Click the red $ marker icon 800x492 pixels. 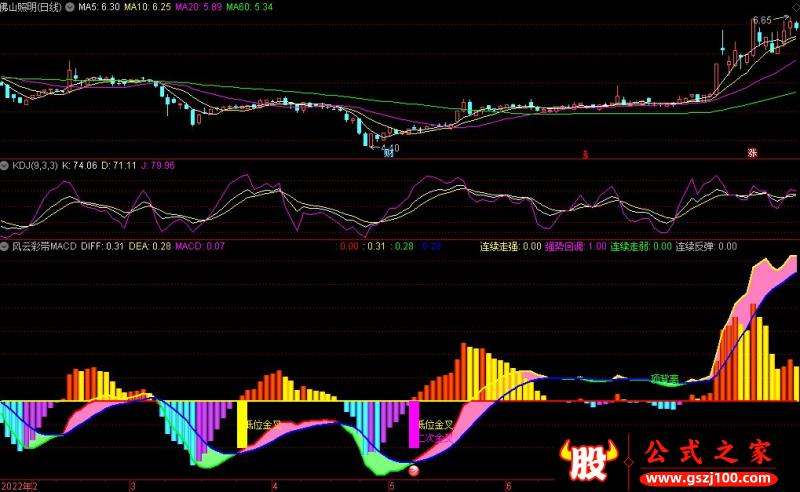tap(585, 154)
